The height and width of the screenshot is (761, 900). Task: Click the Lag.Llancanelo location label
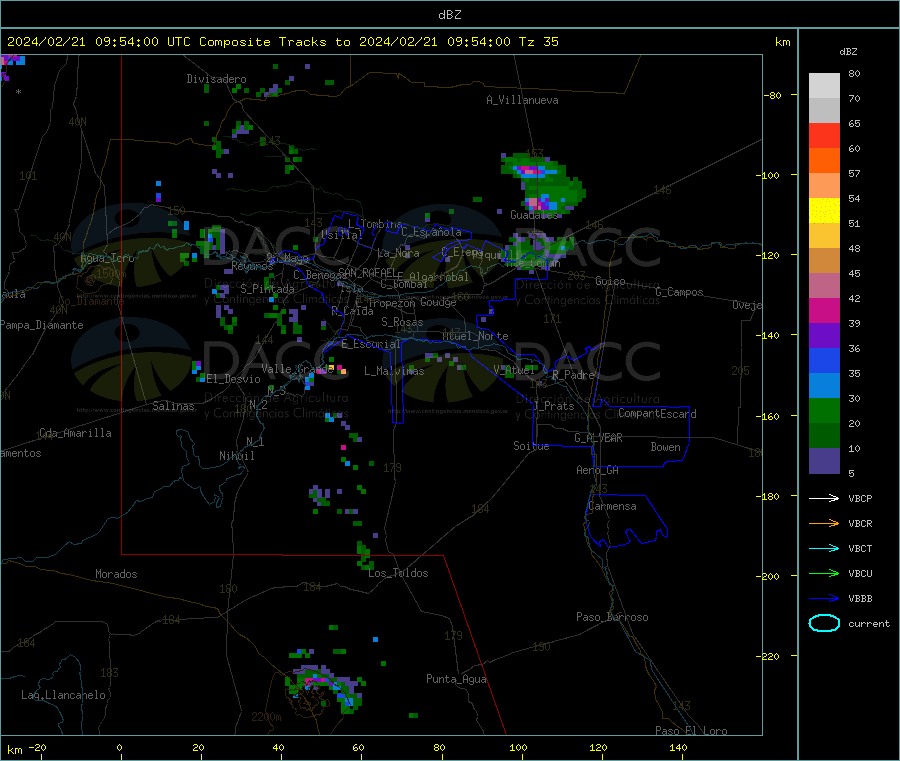(x=63, y=695)
